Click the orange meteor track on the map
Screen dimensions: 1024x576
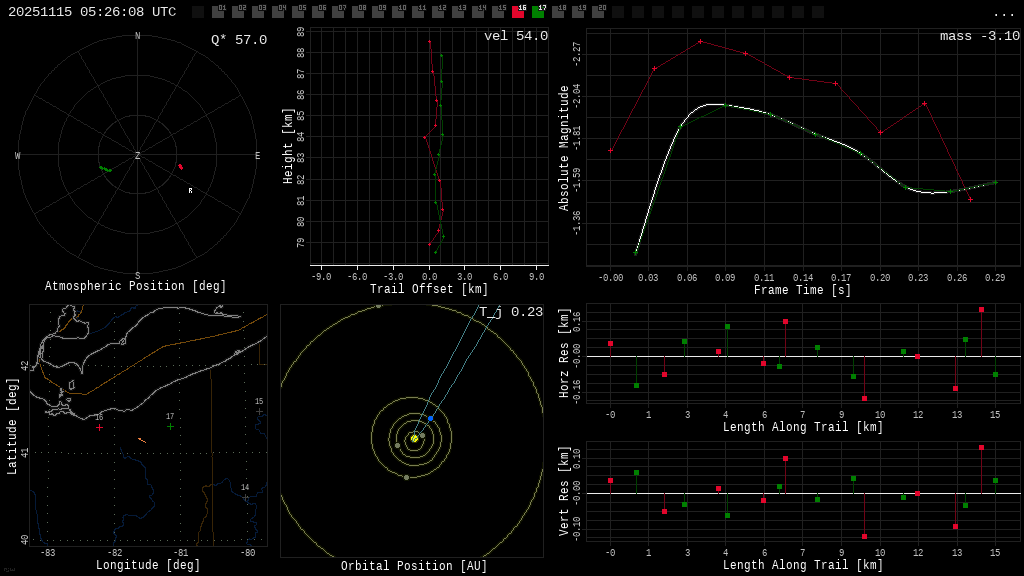(142, 440)
